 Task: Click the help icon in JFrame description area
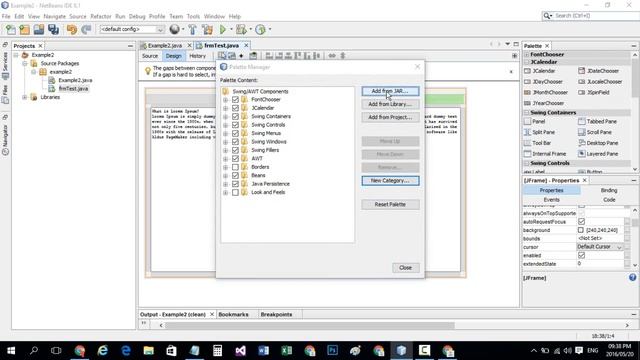point(632,278)
